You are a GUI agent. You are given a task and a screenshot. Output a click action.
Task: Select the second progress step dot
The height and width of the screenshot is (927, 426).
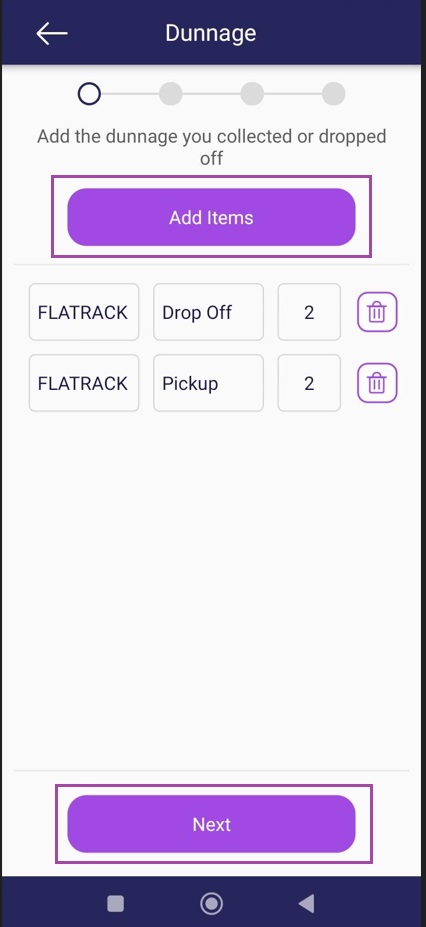coord(171,93)
